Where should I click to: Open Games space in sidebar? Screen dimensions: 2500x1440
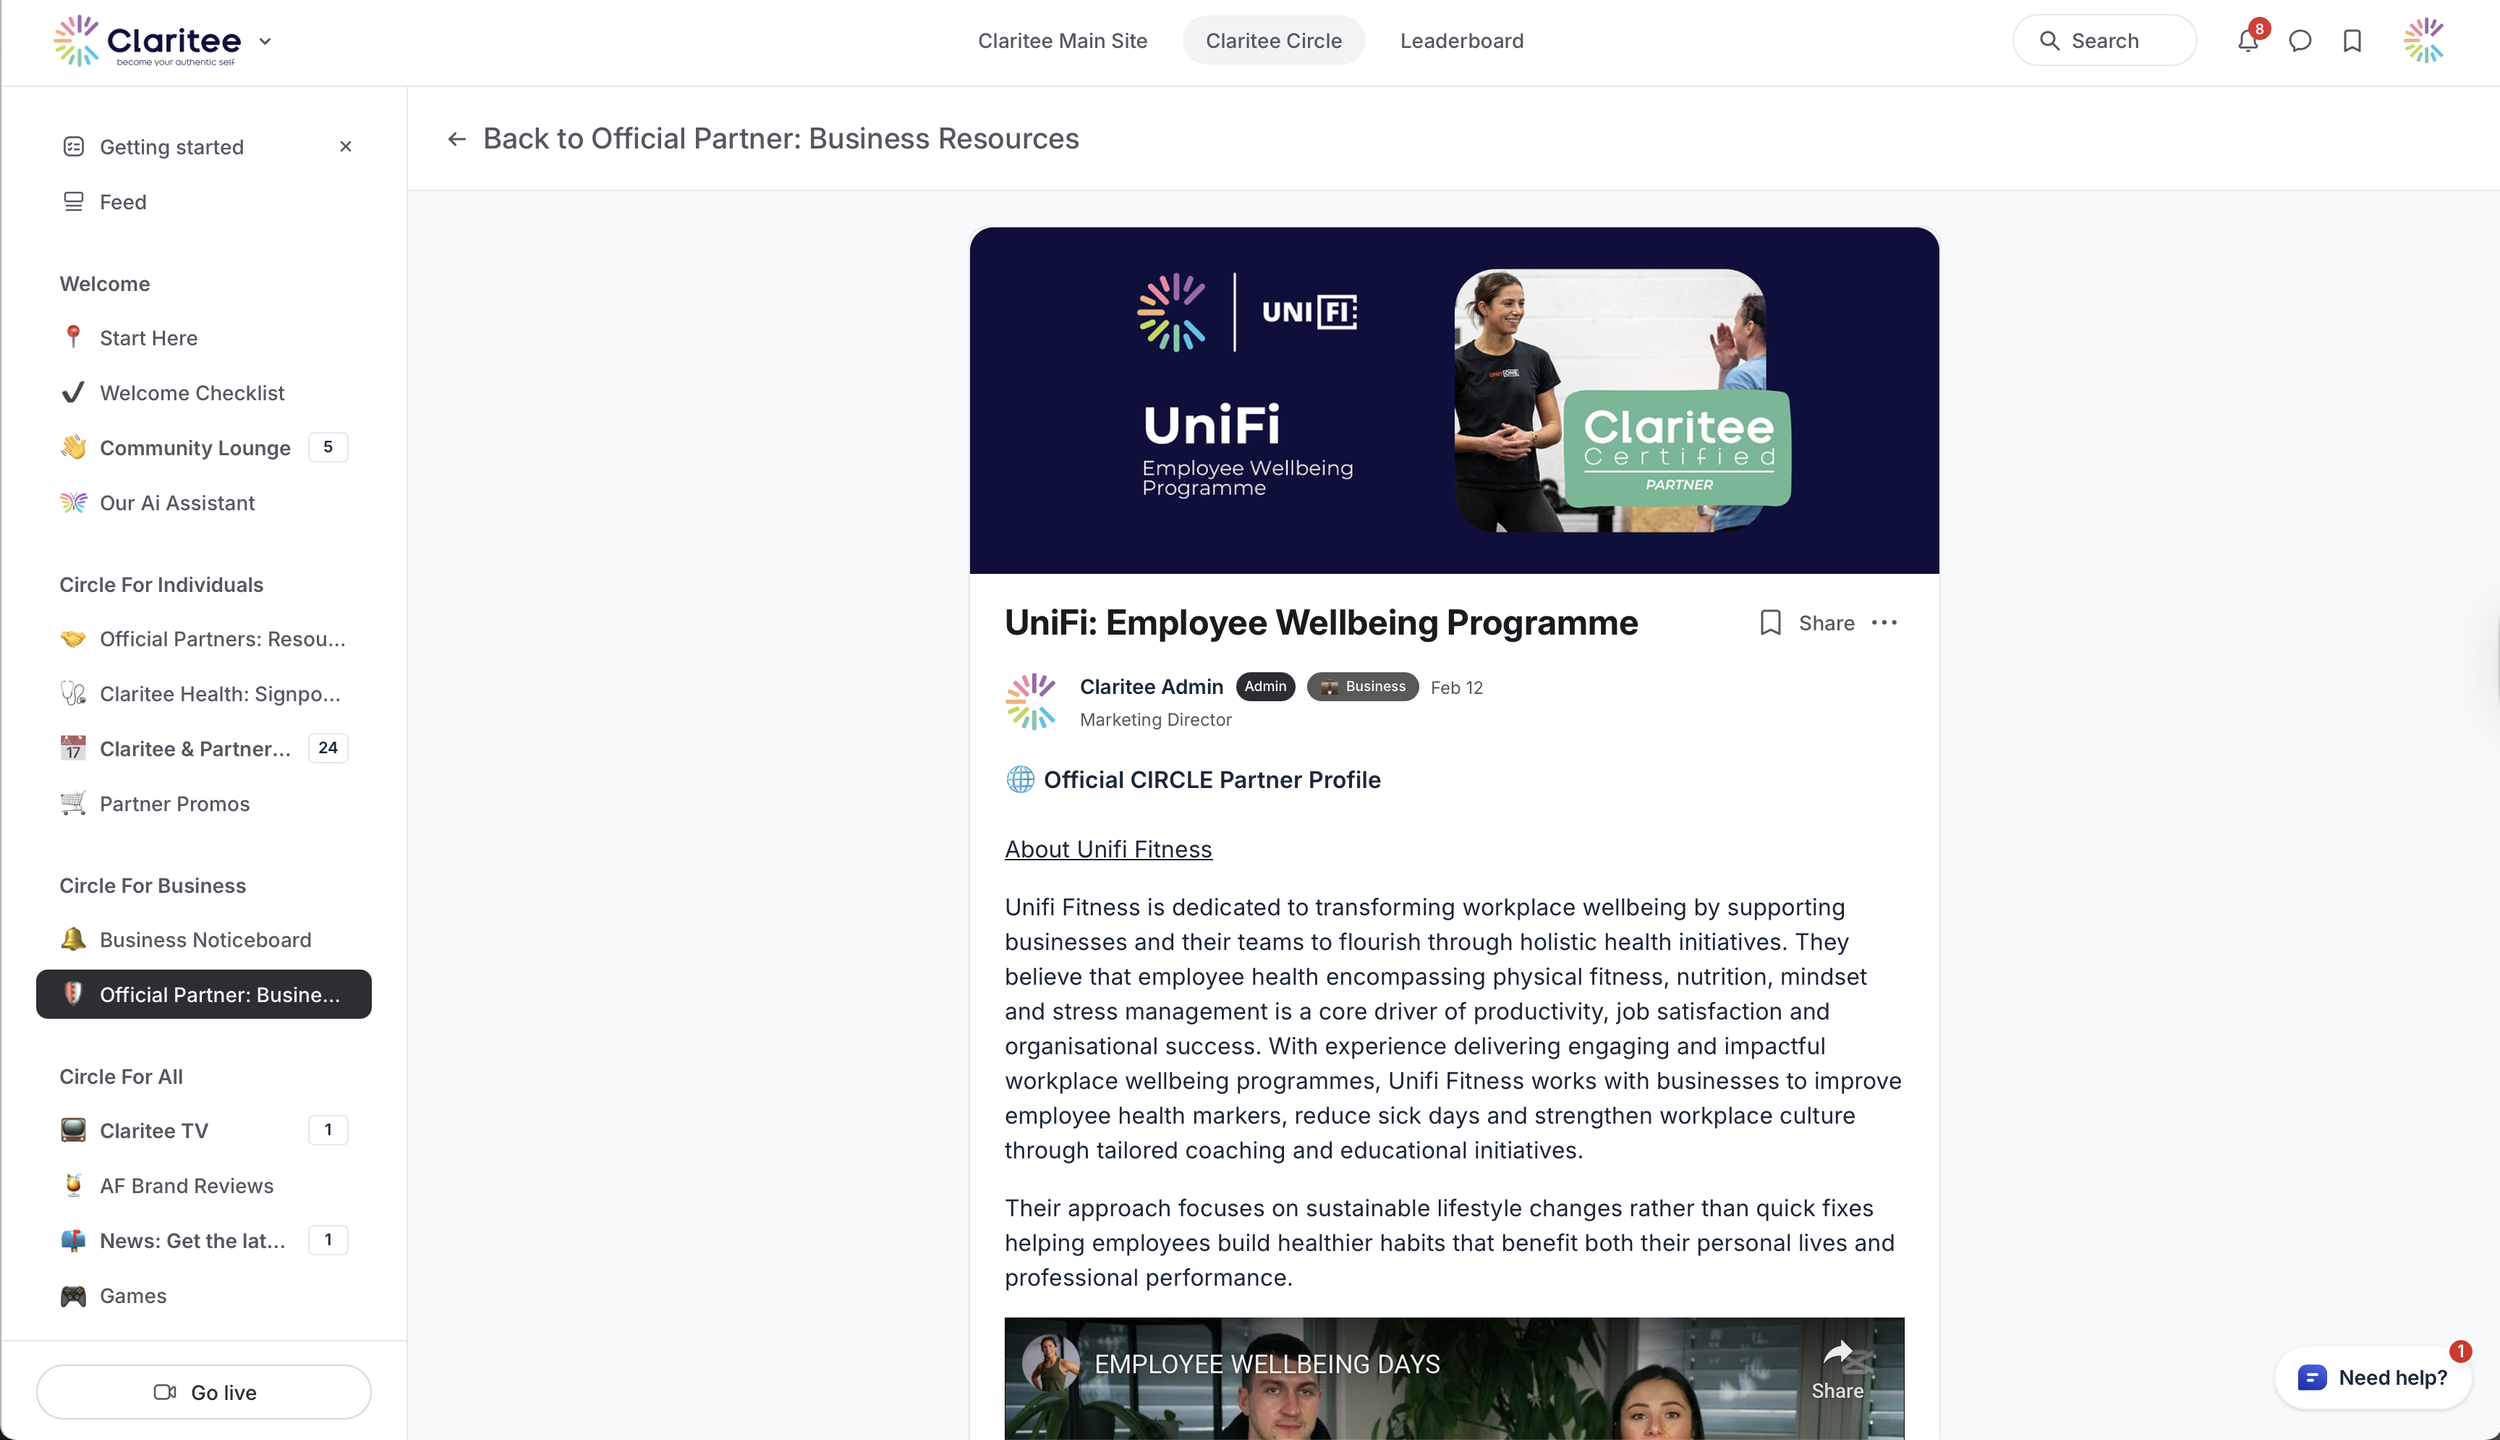click(133, 1295)
